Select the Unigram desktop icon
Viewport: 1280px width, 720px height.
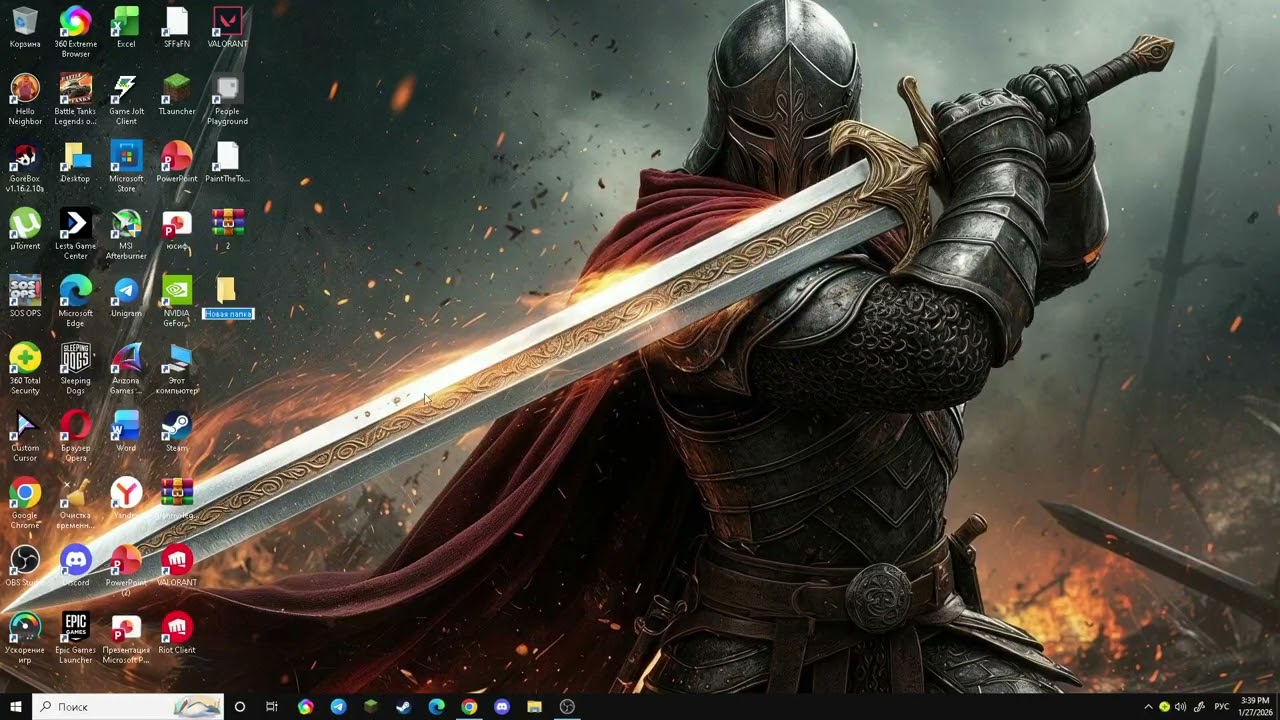click(126, 290)
